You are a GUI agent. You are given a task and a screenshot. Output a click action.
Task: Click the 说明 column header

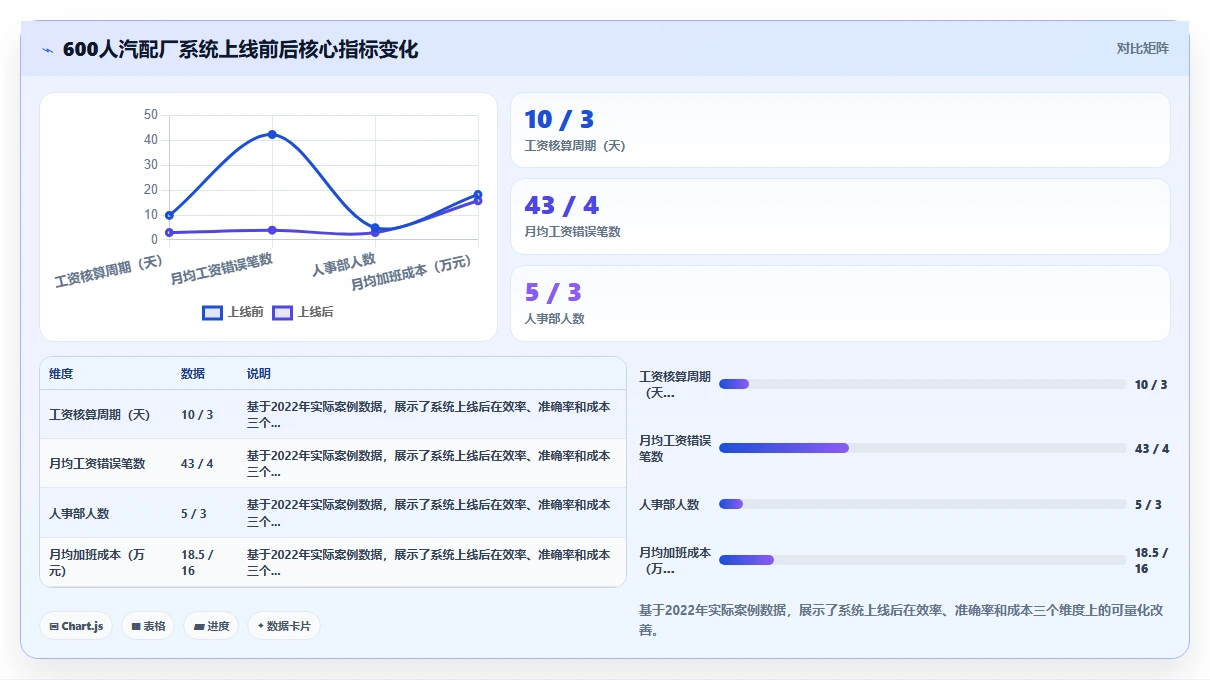tap(259, 374)
